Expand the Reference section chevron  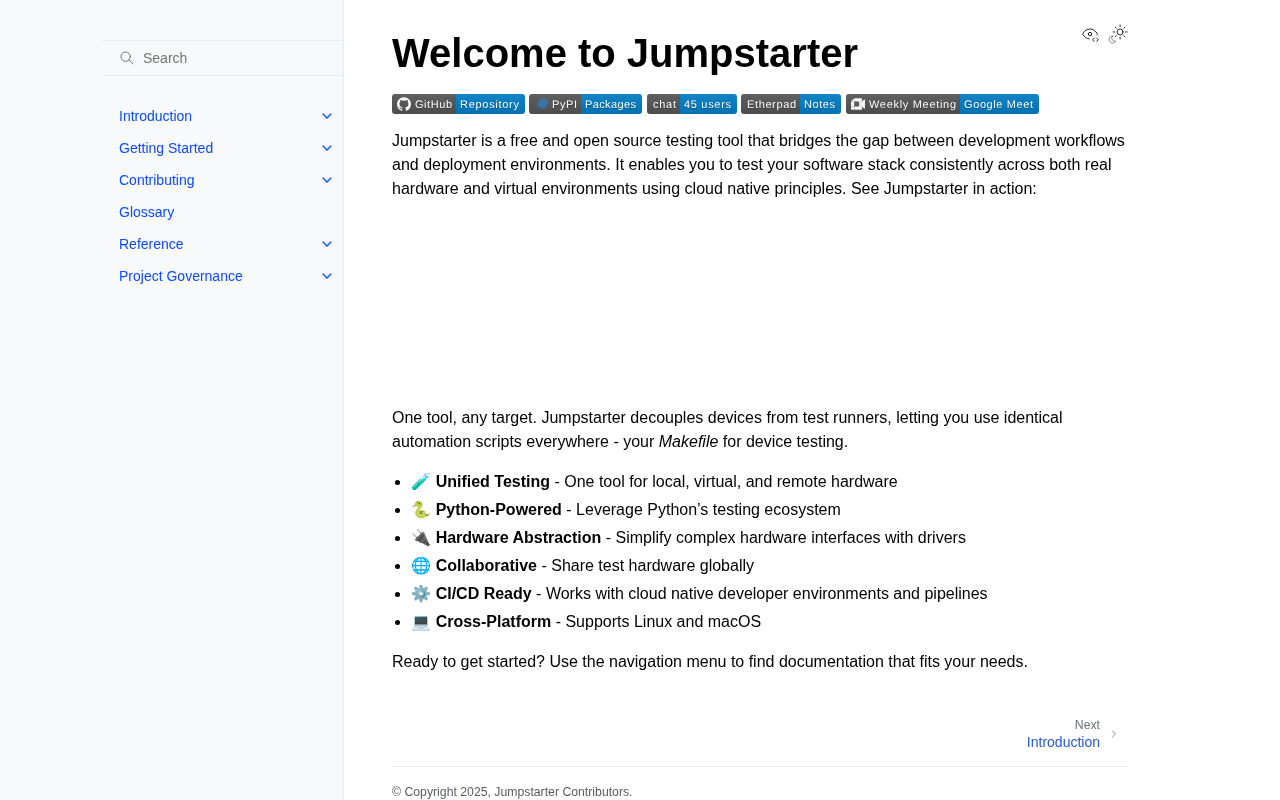[327, 244]
